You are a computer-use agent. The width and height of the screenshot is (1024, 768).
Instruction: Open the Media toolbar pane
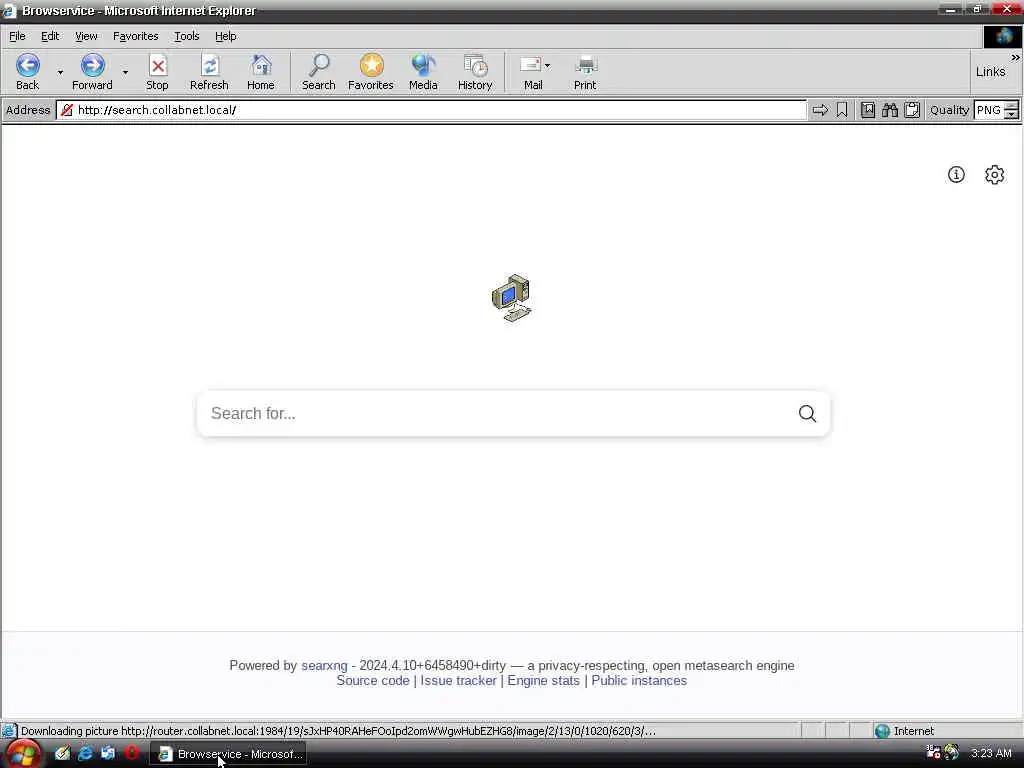[x=423, y=72]
